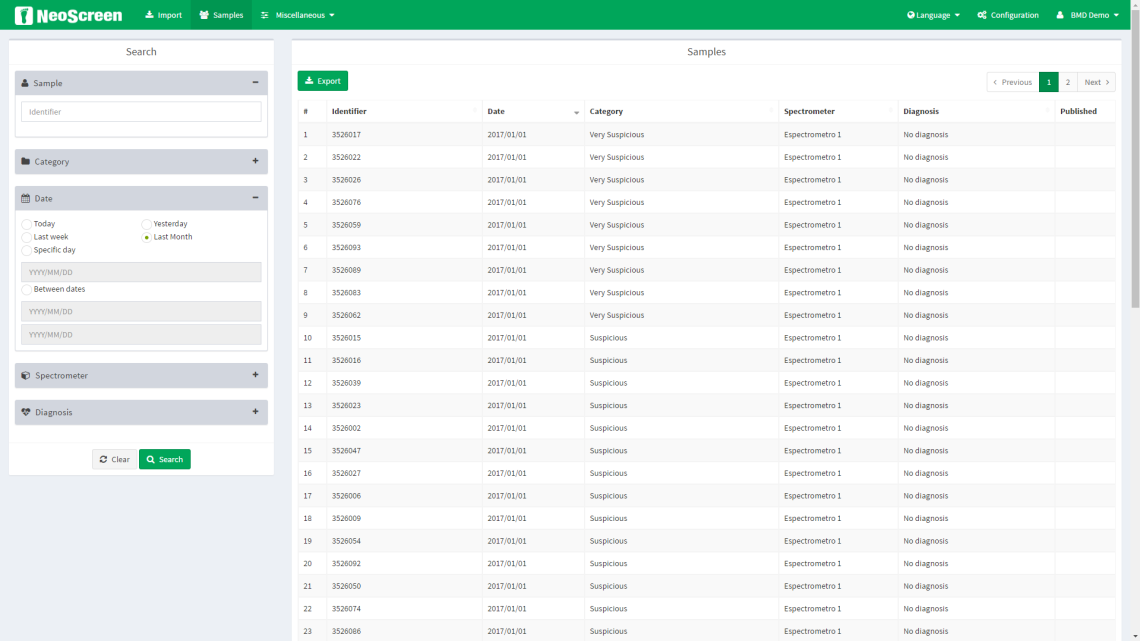This screenshot has height=641, width=1140.
Task: Click the NeoScreen logo icon
Action: pyautogui.click(x=24, y=15)
